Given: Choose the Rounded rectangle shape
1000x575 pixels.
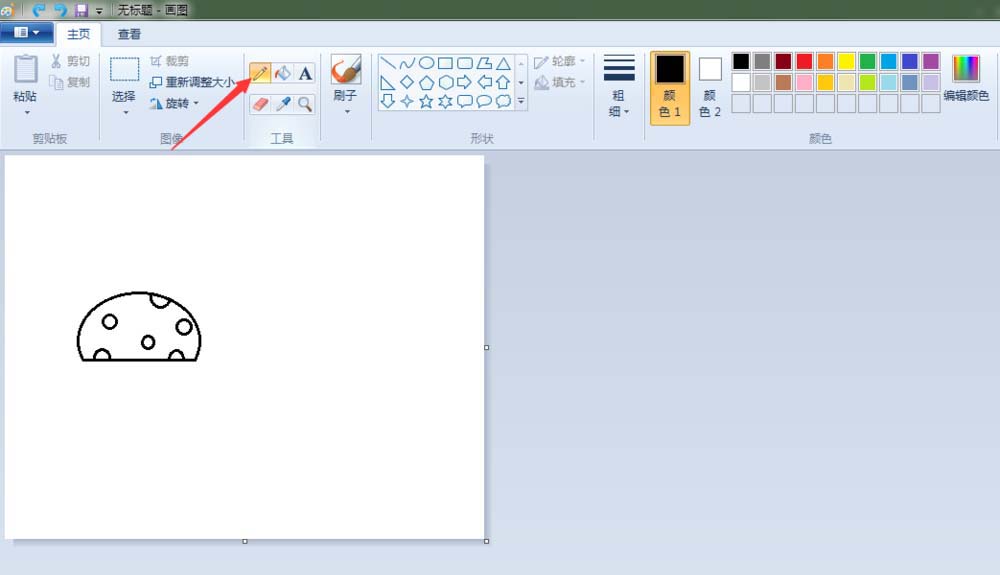Looking at the screenshot, I should click(465, 63).
